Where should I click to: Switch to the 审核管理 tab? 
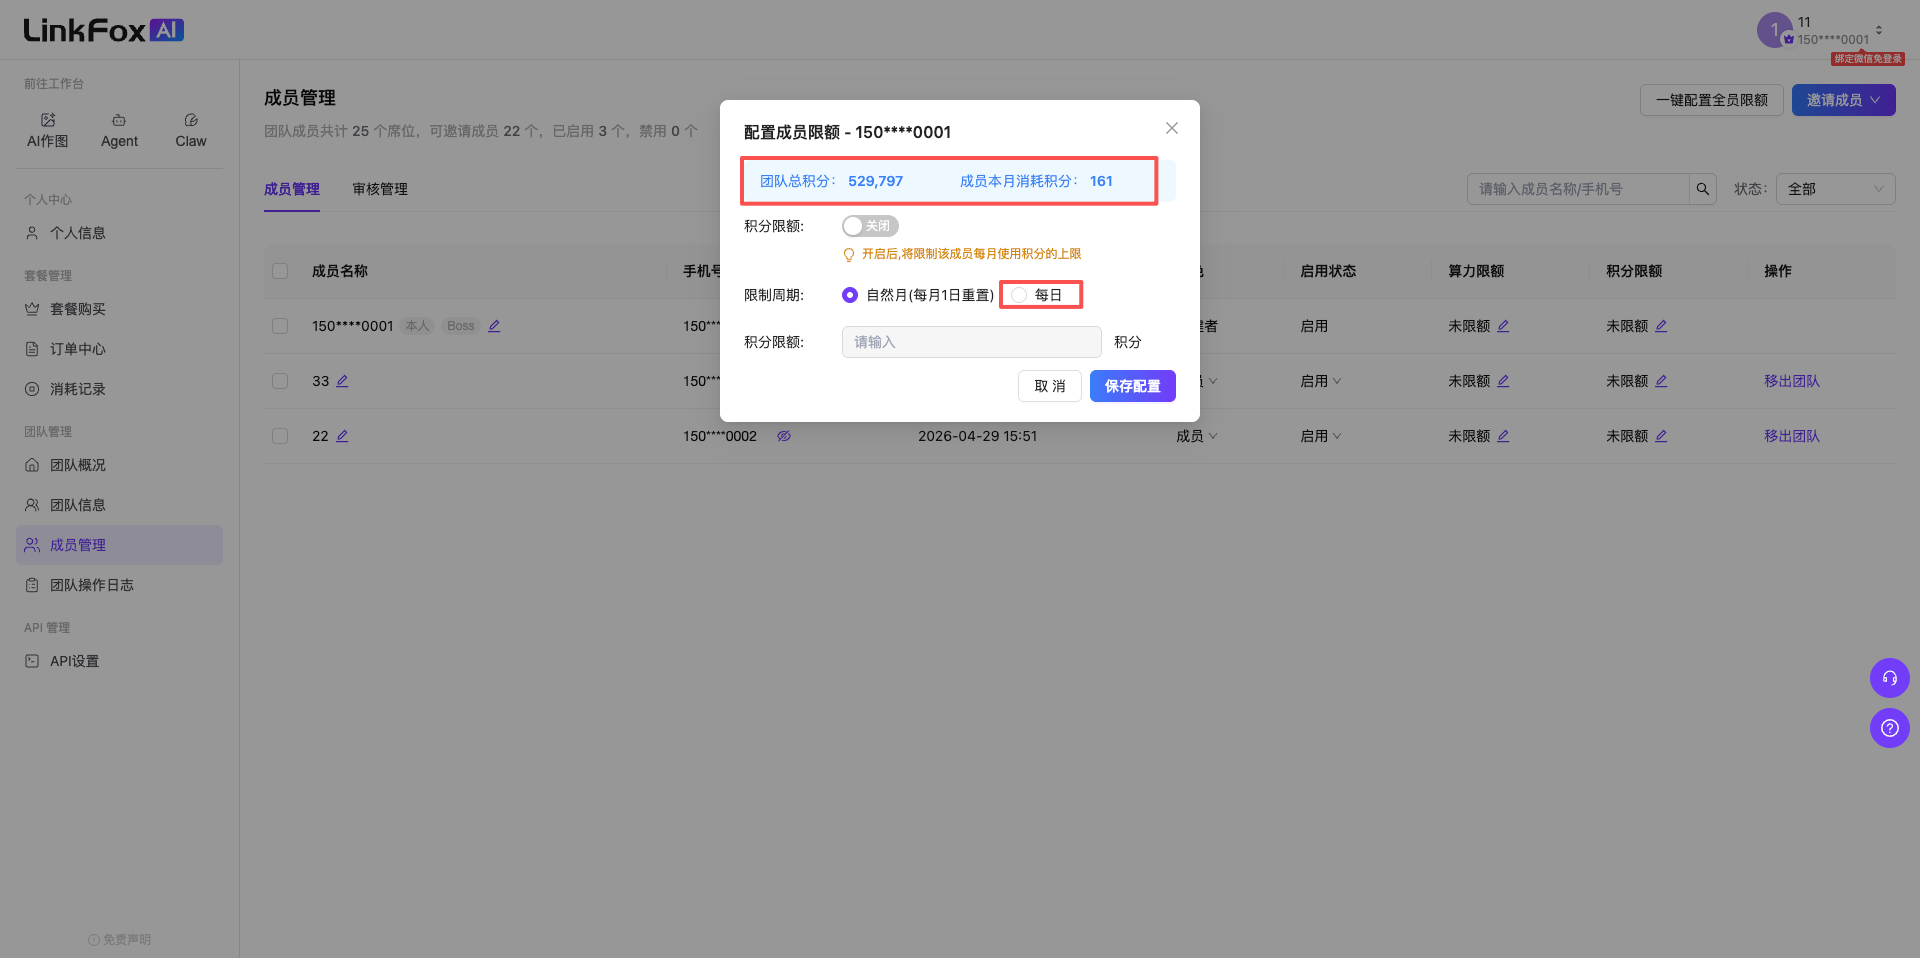380,189
